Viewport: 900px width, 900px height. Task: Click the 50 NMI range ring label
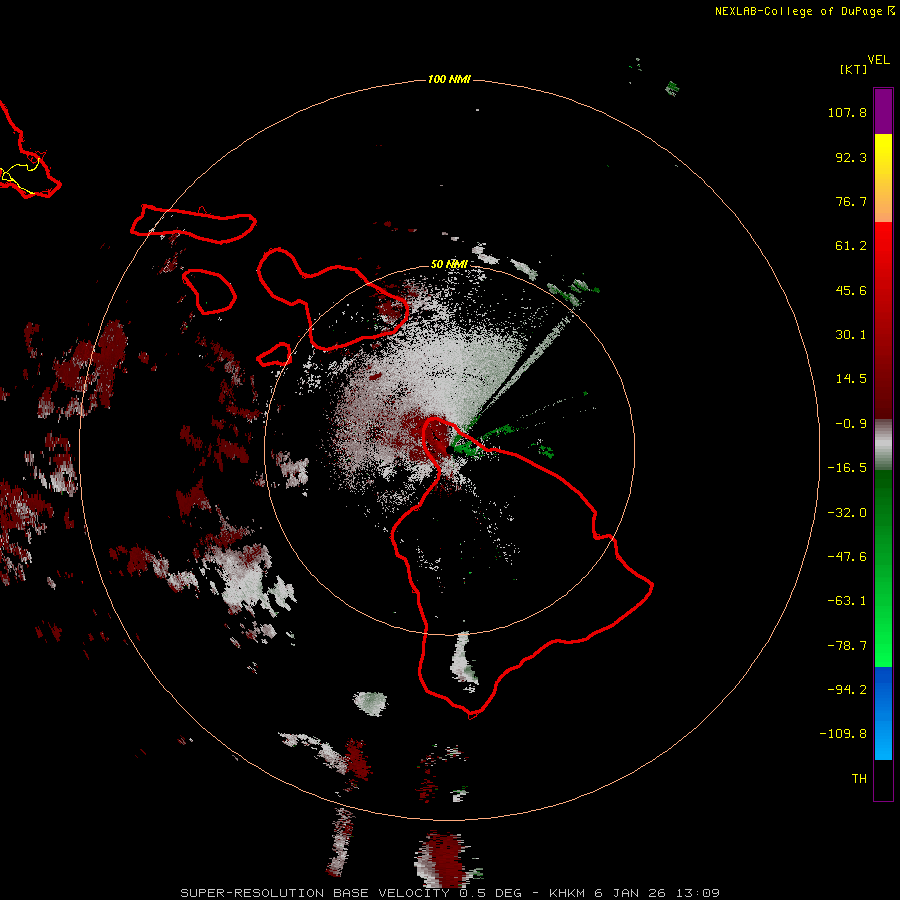[x=449, y=264]
